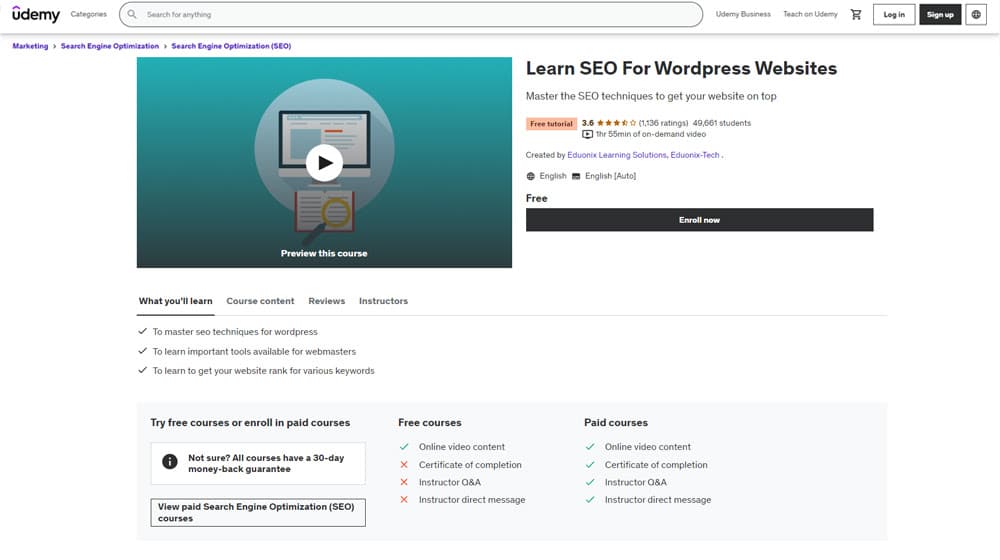Click the (1,136 ratings) text
This screenshot has width=1000, height=560.
tap(663, 123)
